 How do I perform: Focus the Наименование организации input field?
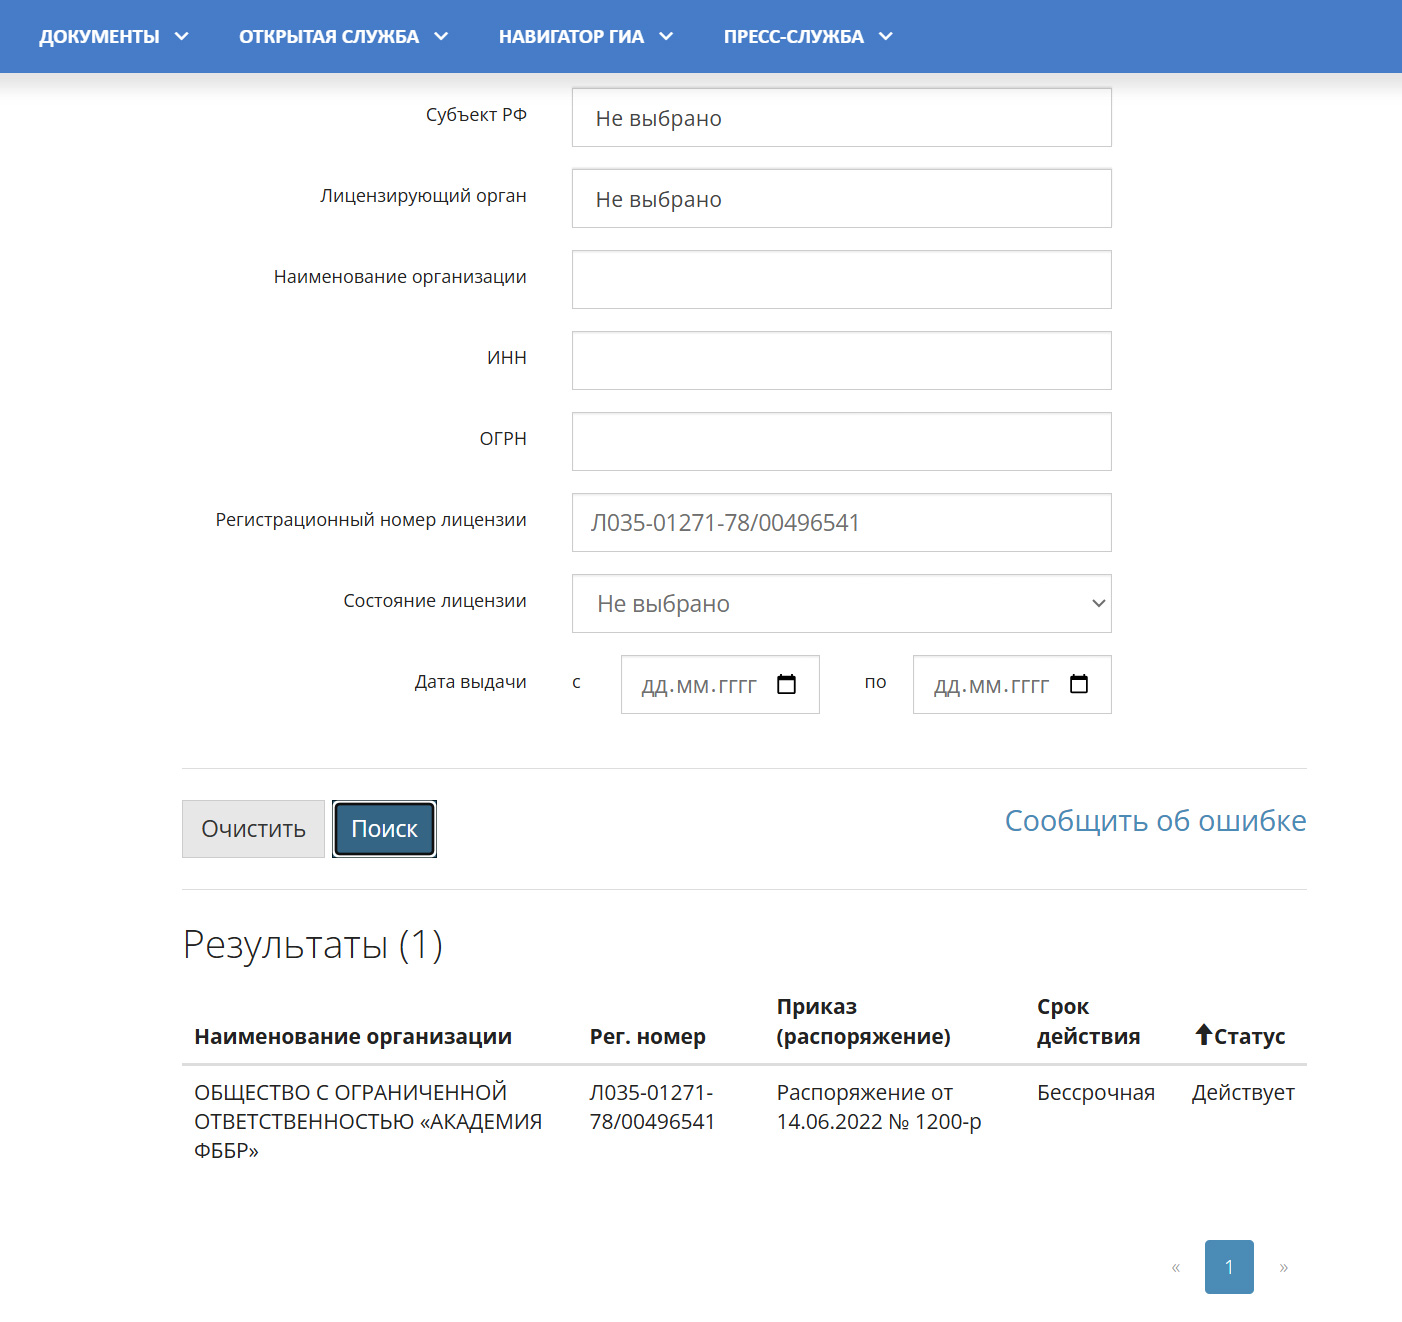841,280
